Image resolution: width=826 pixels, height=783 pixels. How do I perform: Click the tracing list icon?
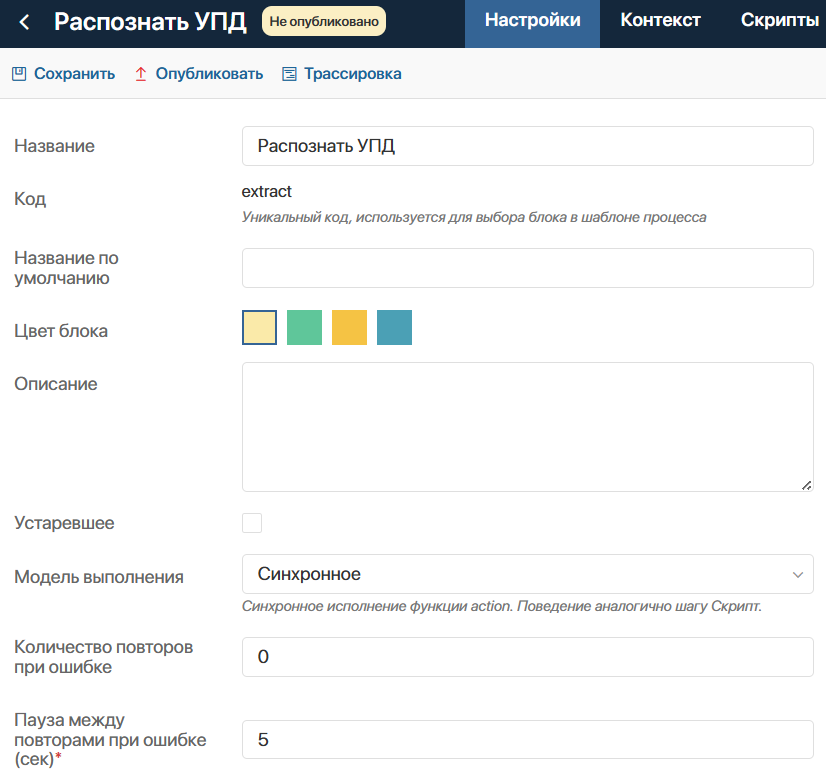coord(289,74)
